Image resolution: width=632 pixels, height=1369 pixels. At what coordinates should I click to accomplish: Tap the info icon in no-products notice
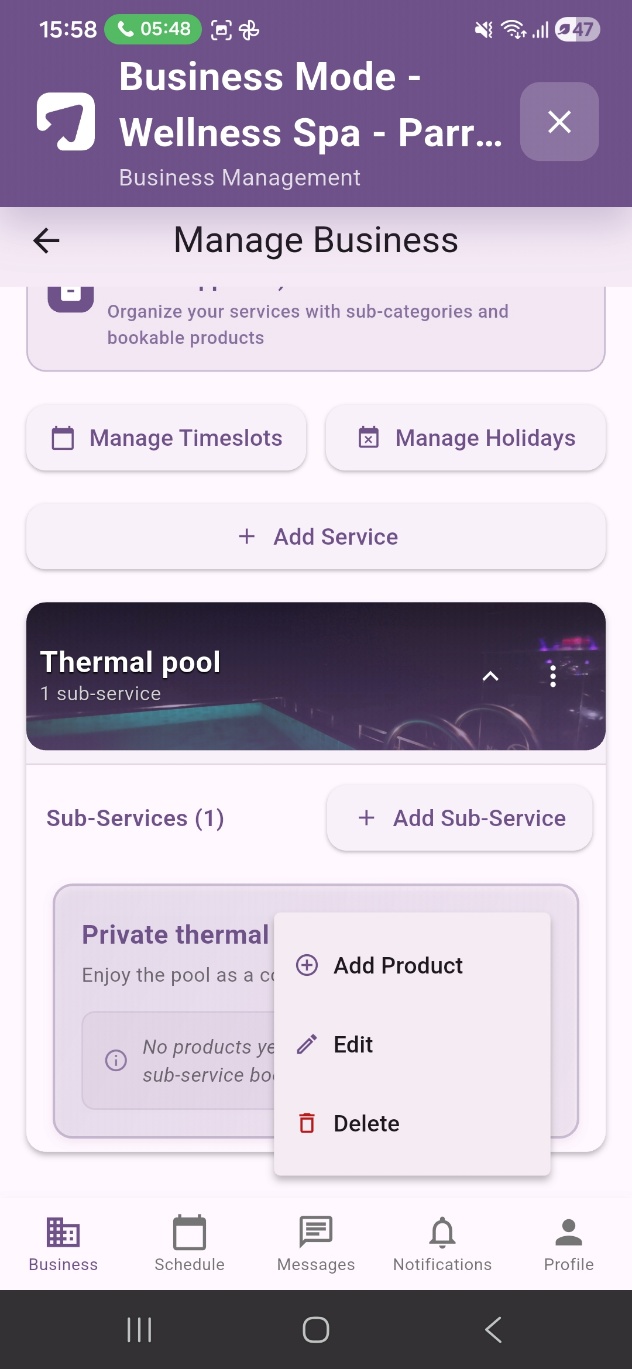tap(116, 1061)
